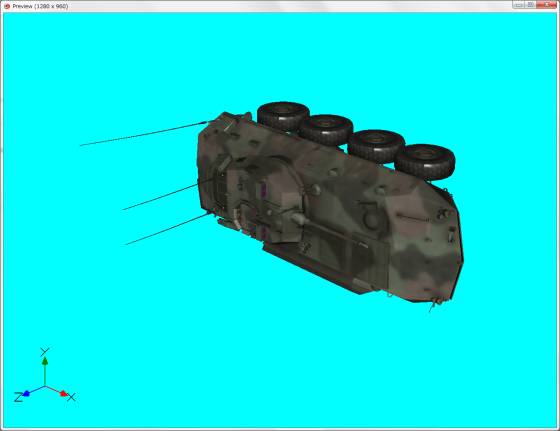The image size is (560, 431).
Task: Click the "Preview (1280 x 960)" title text
Action: (x=40, y=6)
